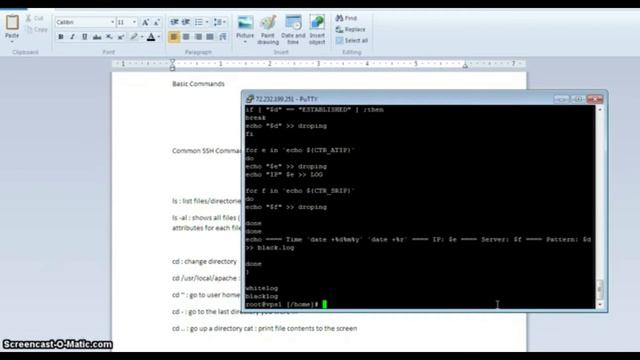Toggle Underline formatting
This screenshot has height=360, width=640.
tap(84, 37)
